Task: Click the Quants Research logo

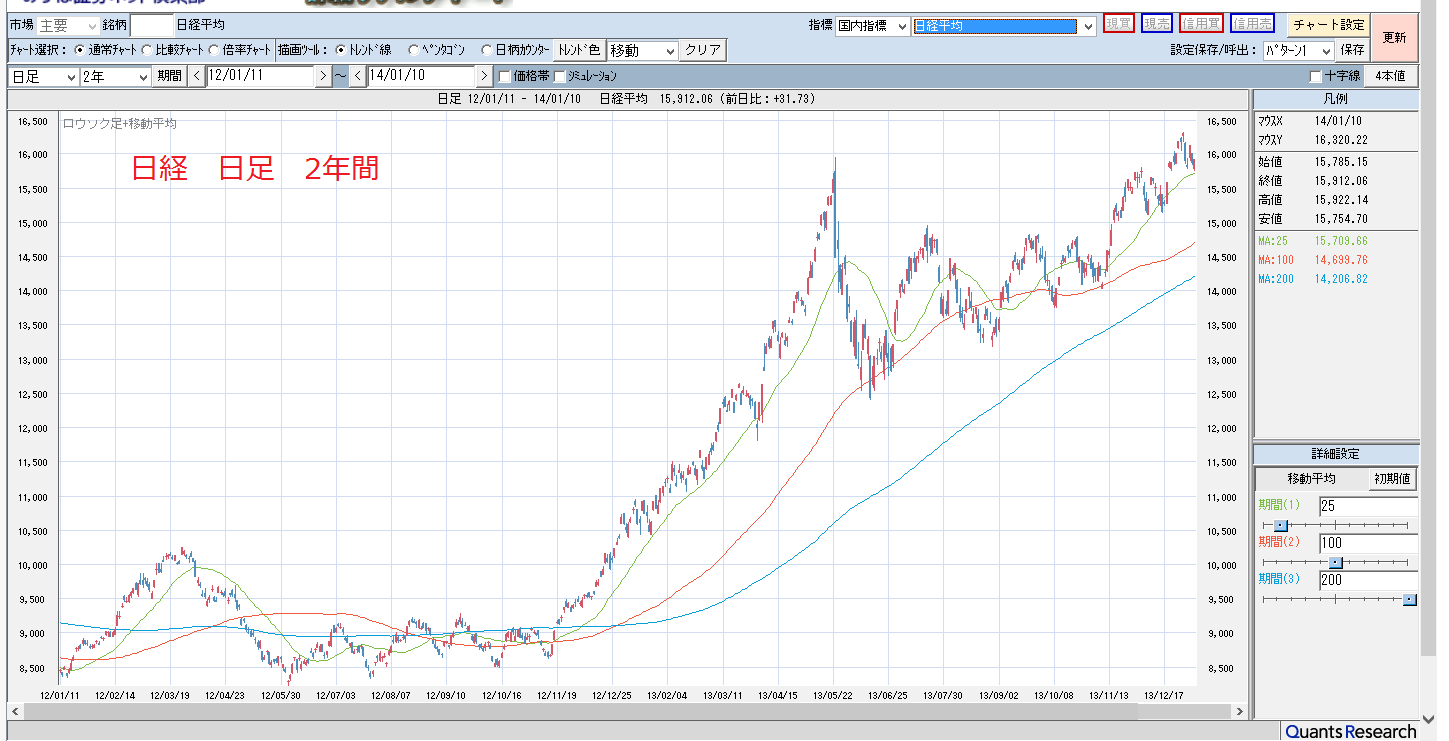Action: pos(1350,732)
